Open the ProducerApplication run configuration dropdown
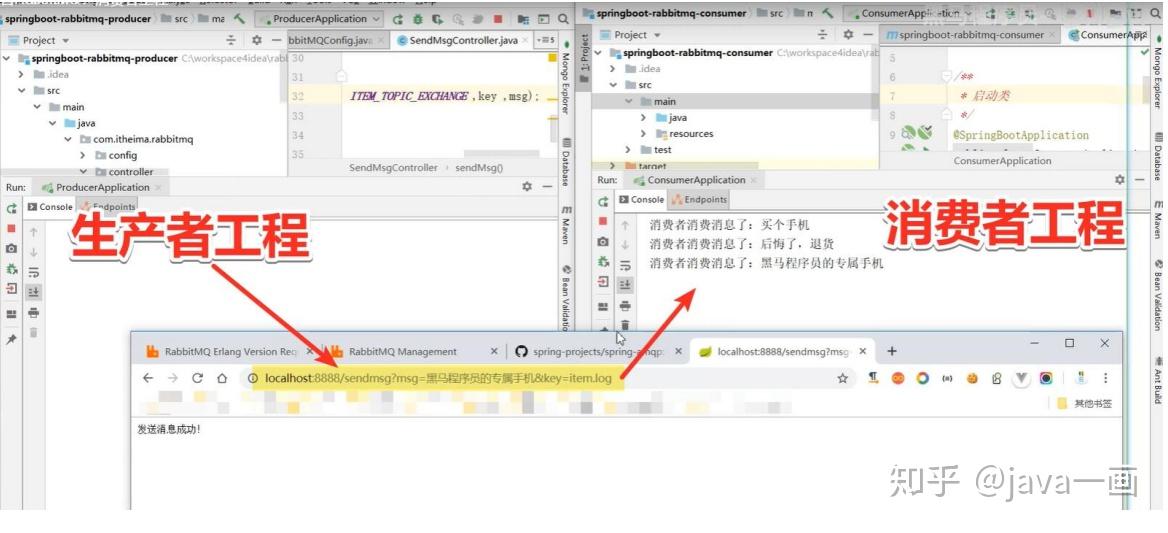This screenshot has width=1168, height=533. (x=319, y=19)
